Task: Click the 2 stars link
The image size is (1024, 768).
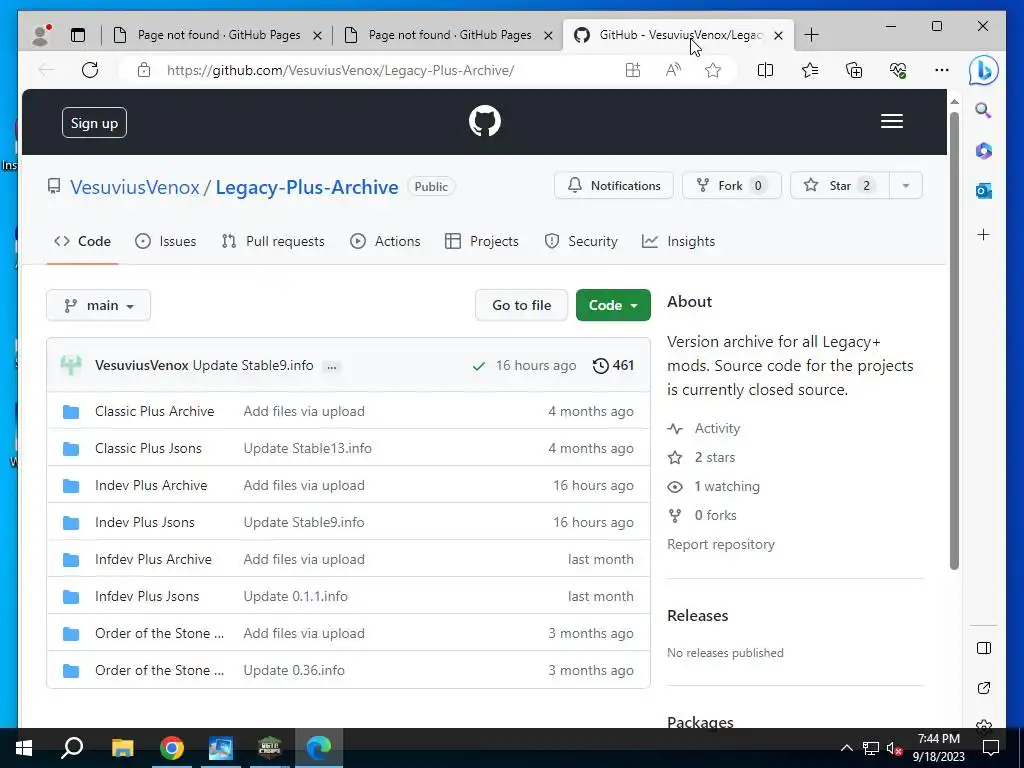Action: click(x=702, y=458)
